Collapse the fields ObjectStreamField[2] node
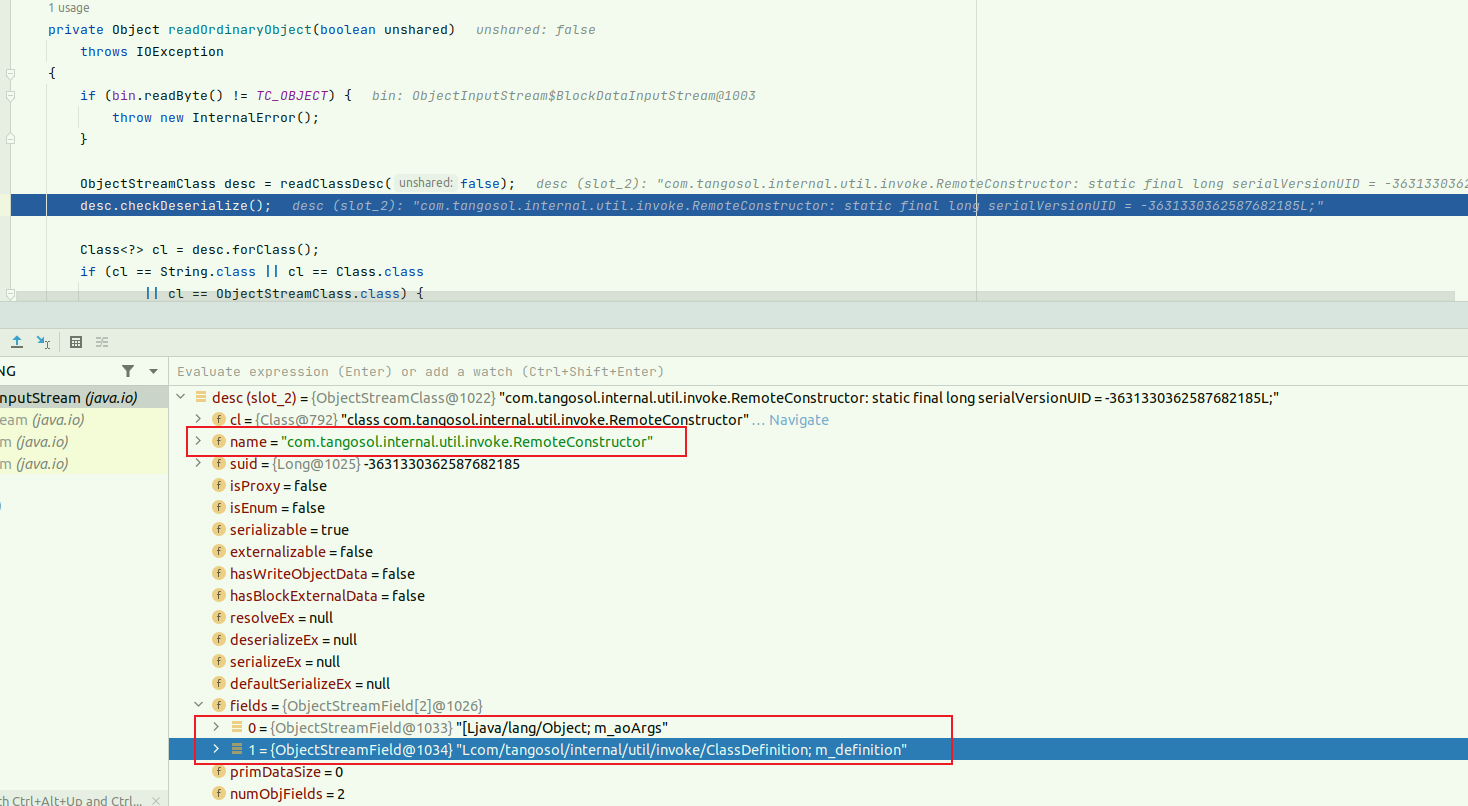1468x806 pixels. 198,706
